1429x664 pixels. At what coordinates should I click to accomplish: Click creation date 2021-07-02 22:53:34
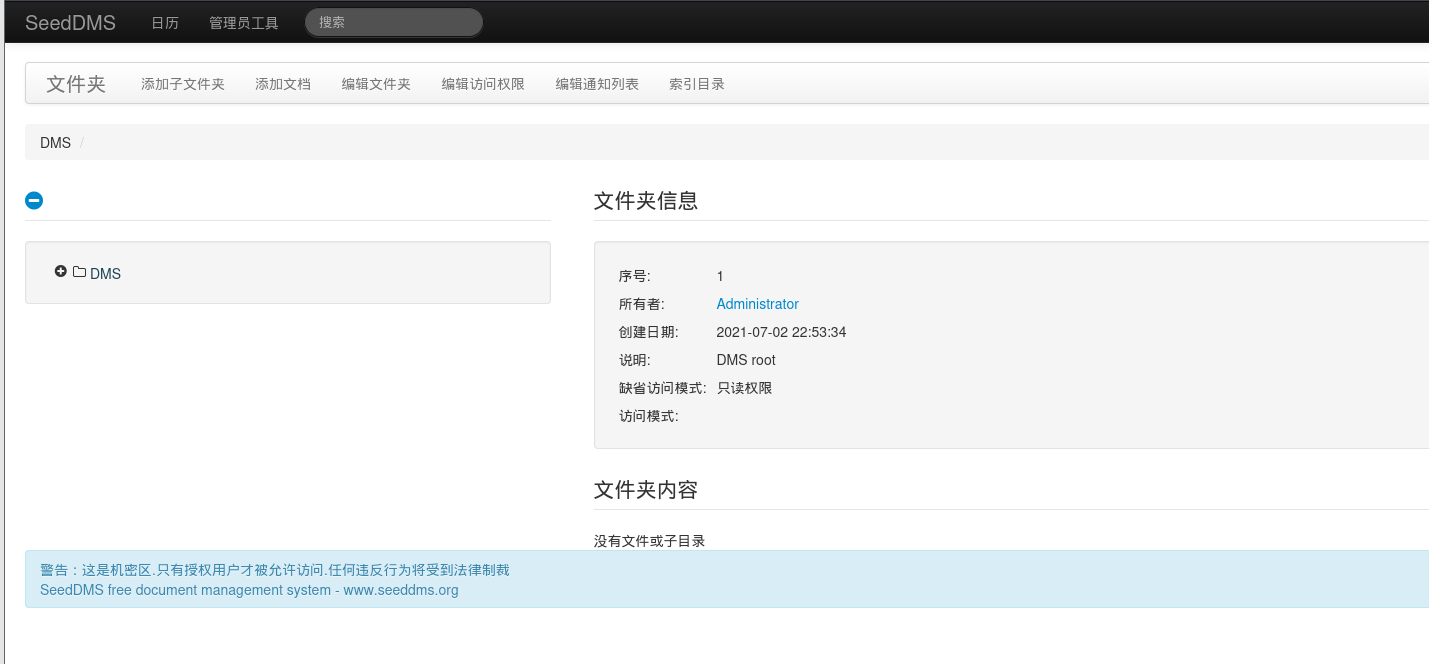[x=781, y=332]
